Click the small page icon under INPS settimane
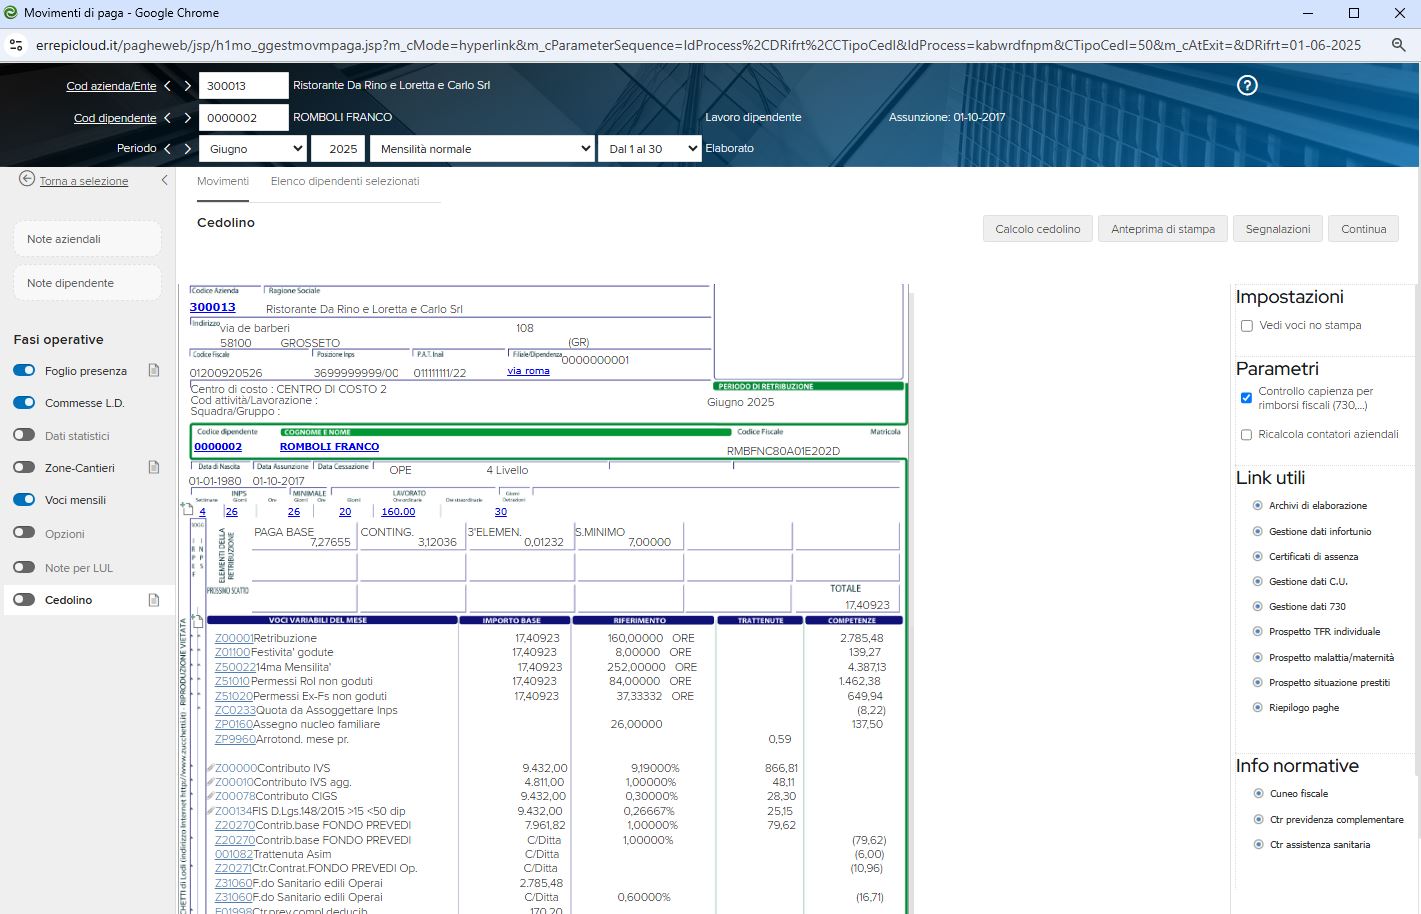The image size is (1421, 914). coord(187,510)
